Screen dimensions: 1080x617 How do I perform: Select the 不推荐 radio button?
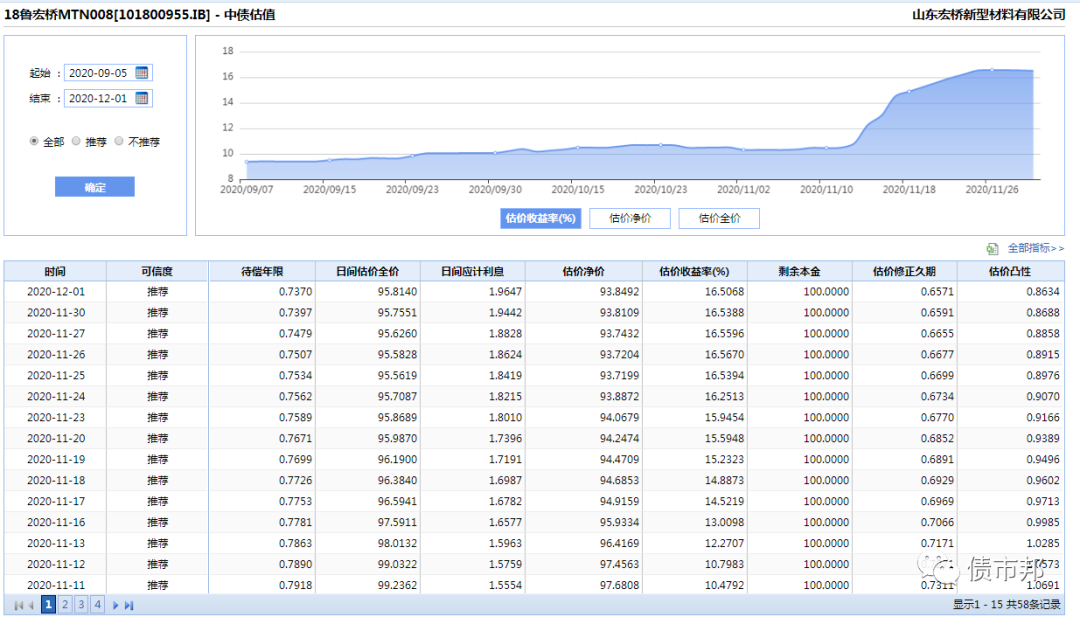[119, 142]
